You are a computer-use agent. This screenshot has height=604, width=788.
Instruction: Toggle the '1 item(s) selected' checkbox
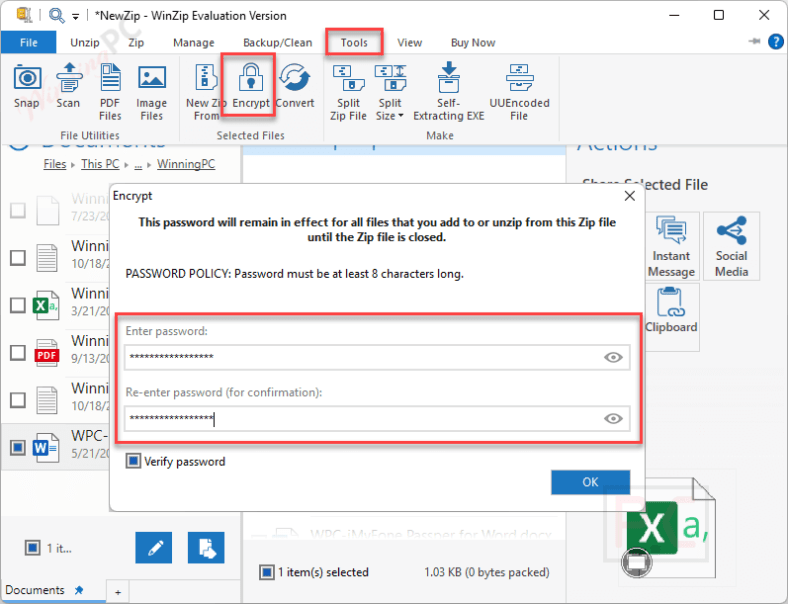(267, 572)
